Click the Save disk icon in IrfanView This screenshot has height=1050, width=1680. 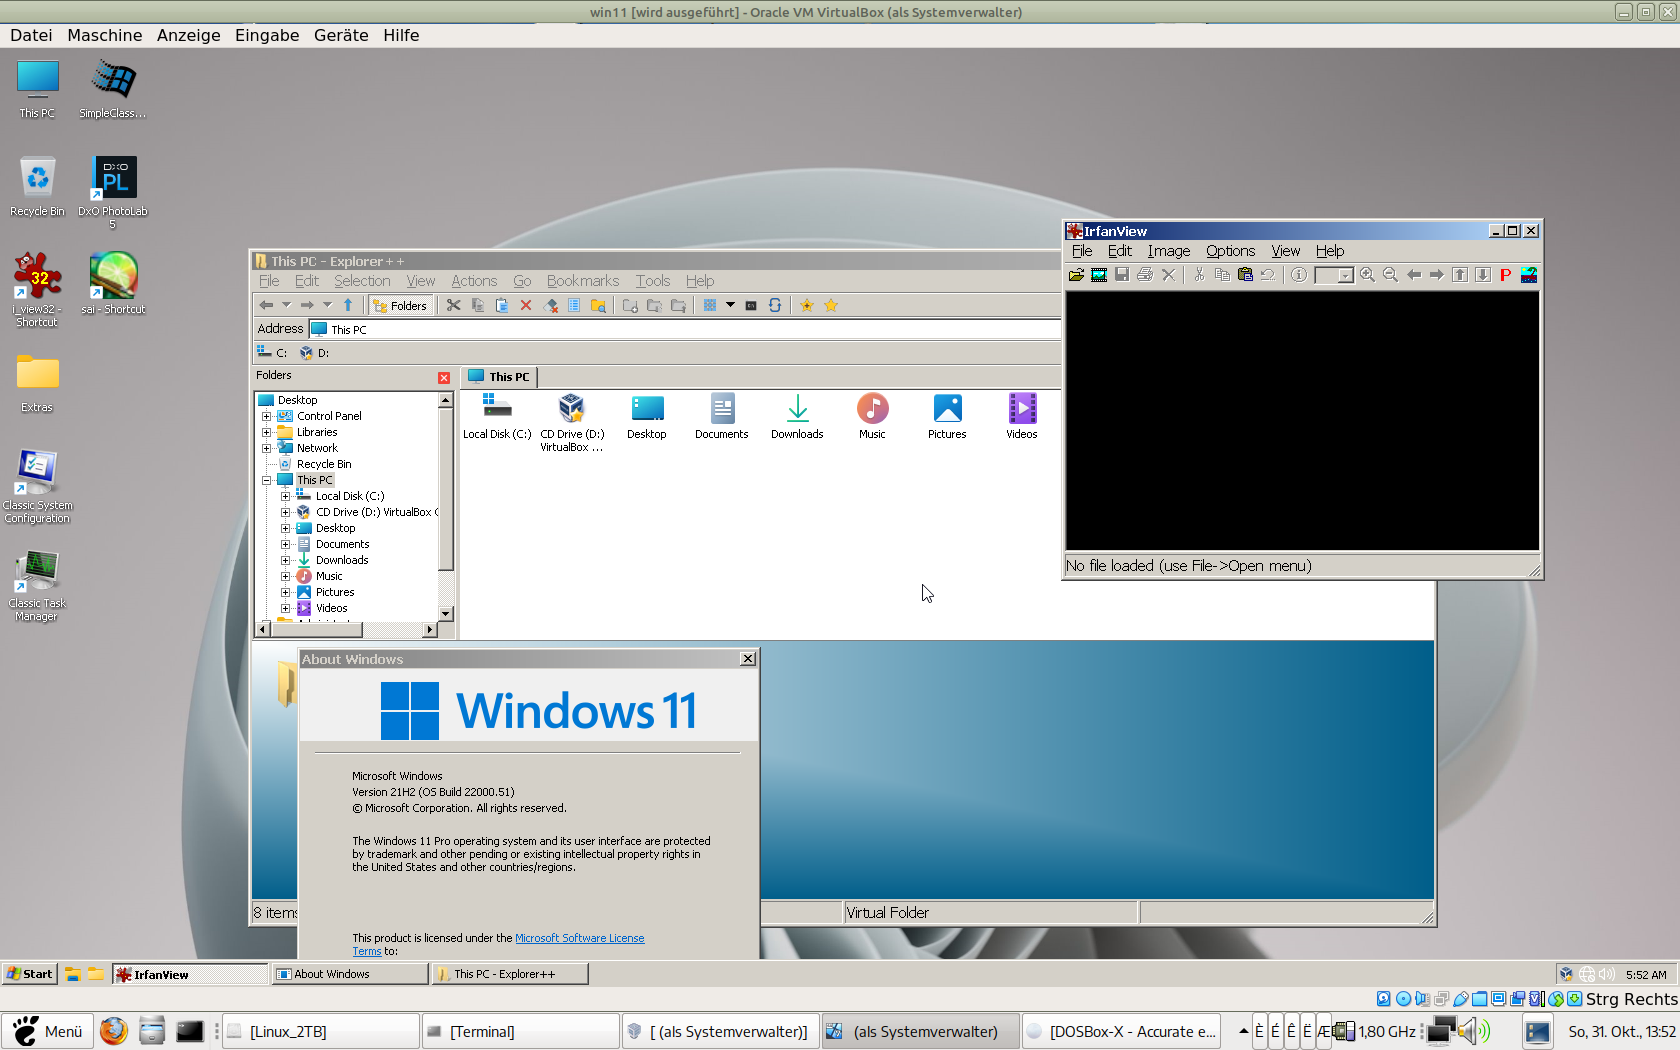pos(1122,275)
